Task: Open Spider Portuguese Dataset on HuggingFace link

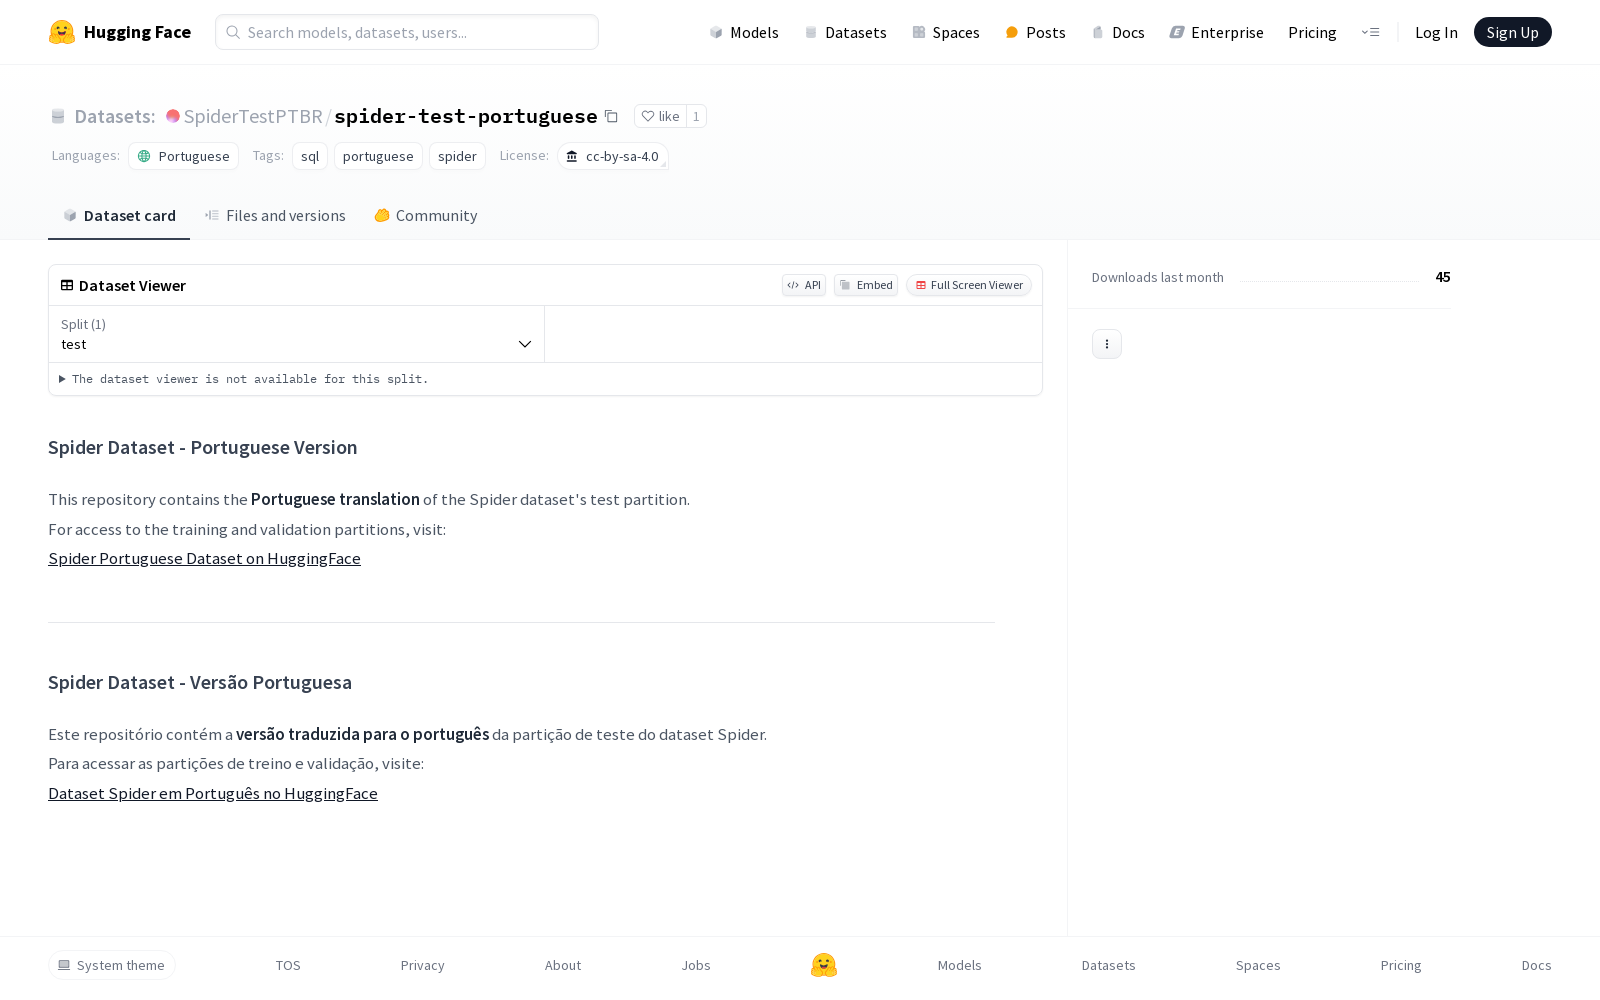Action: pos(204,558)
